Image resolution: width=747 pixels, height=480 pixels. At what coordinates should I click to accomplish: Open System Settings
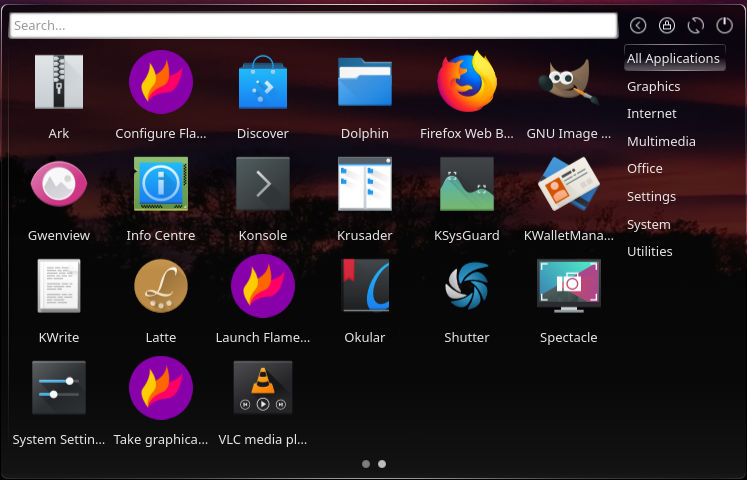click(59, 388)
